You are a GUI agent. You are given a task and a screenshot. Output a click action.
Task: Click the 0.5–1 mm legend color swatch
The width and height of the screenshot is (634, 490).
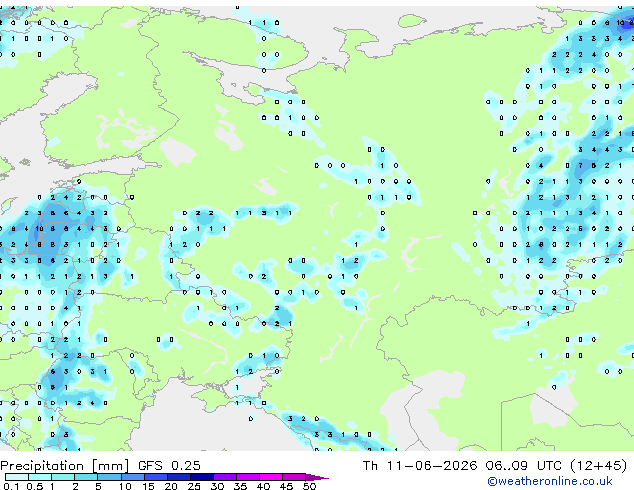(x=40, y=477)
